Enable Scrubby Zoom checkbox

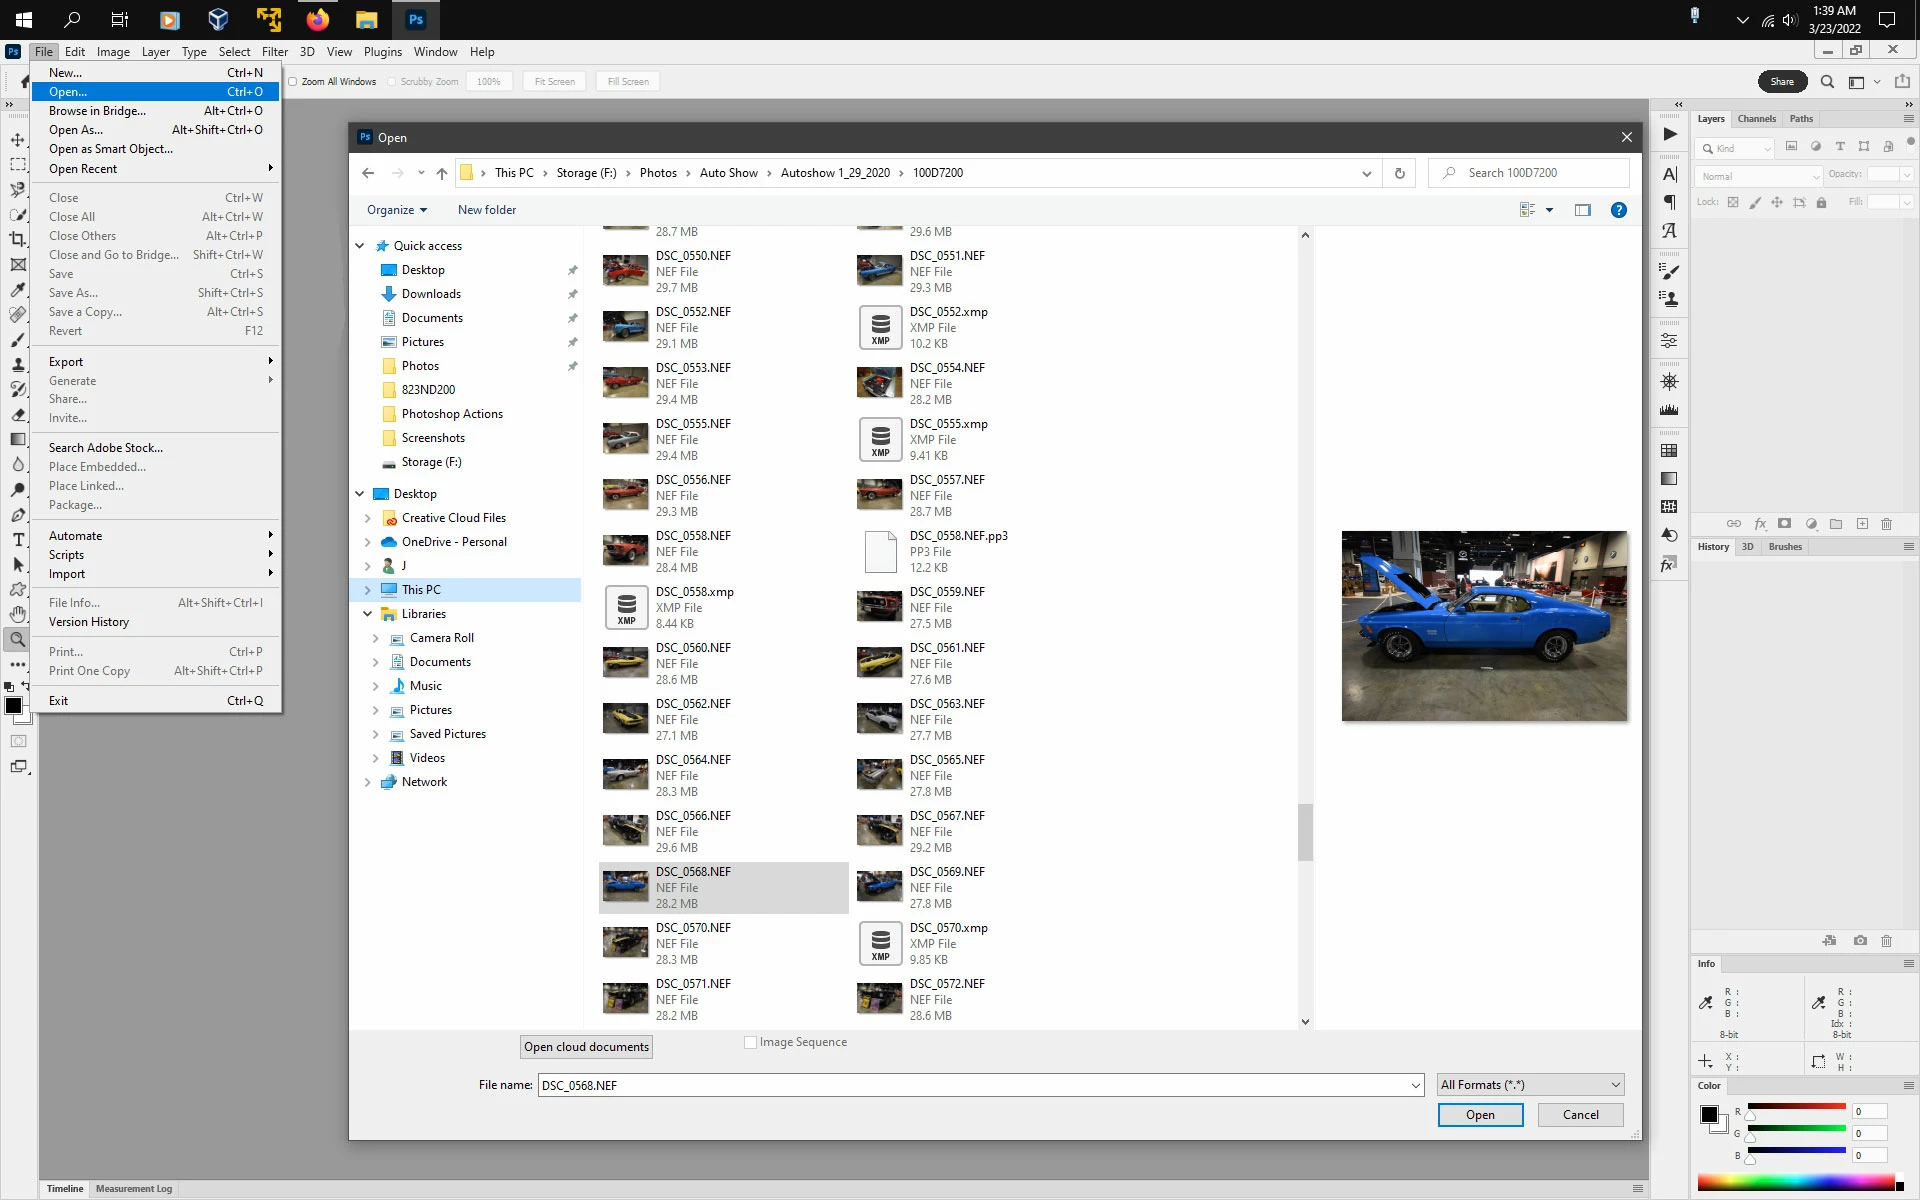392,82
